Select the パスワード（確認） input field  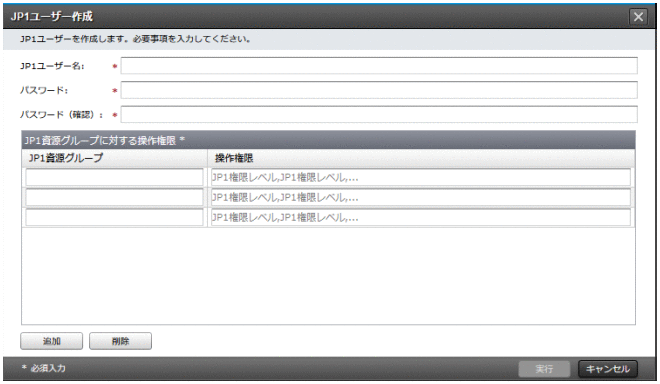coord(379,115)
